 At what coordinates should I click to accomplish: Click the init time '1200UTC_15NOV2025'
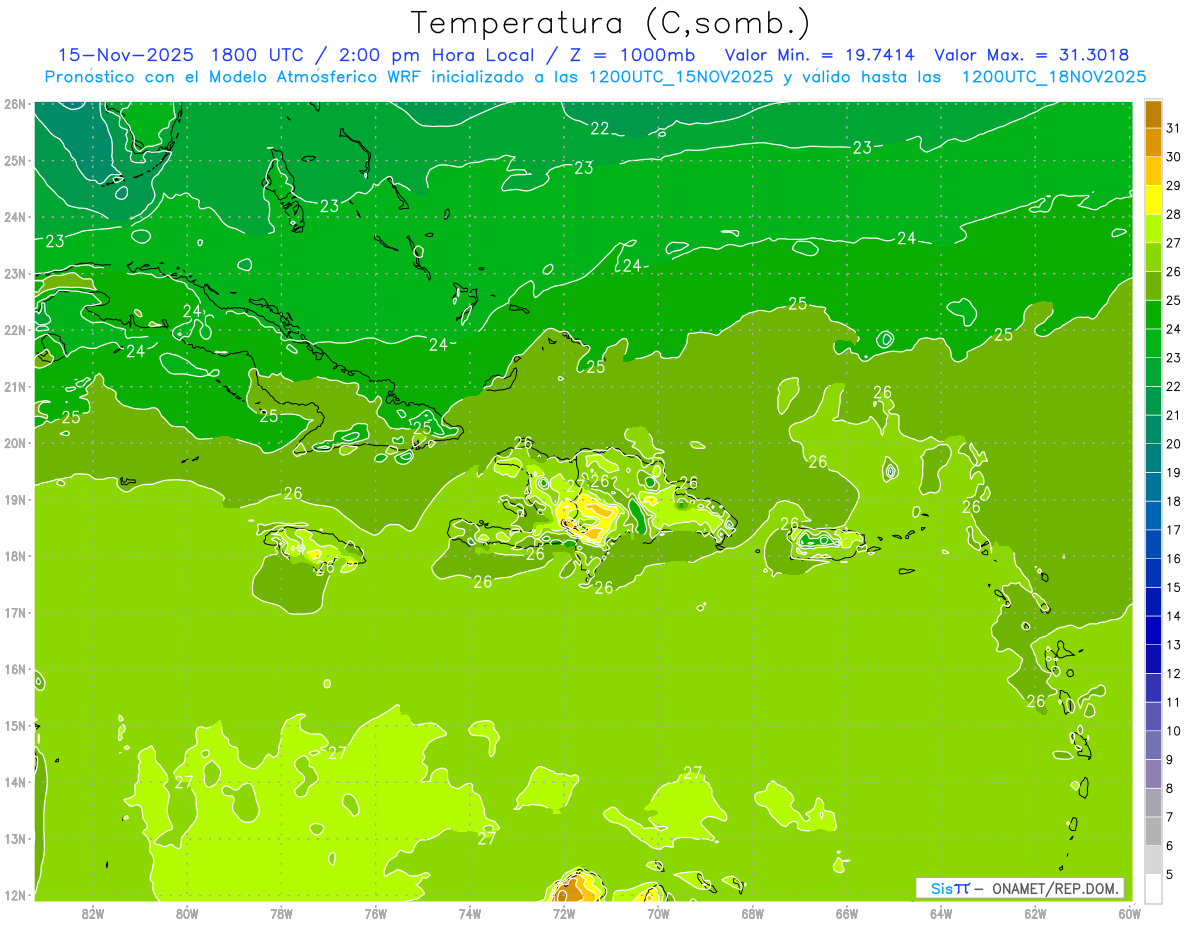tap(680, 77)
